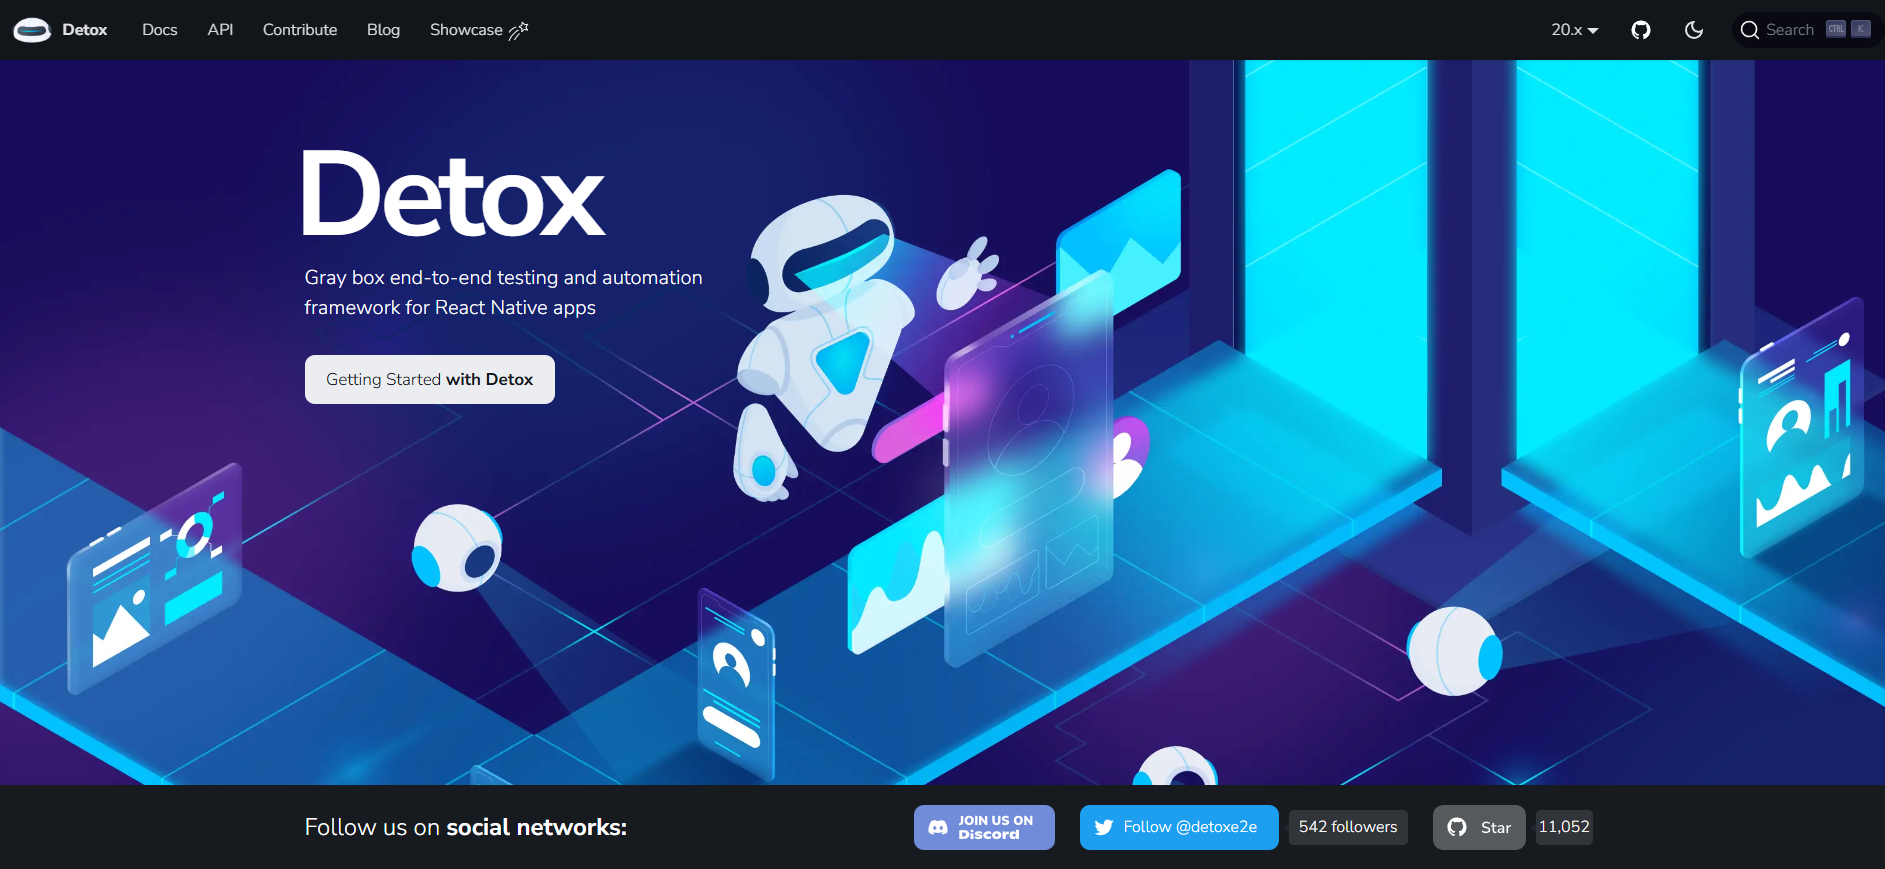Click the Search input field
1885x869 pixels.
(1805, 30)
